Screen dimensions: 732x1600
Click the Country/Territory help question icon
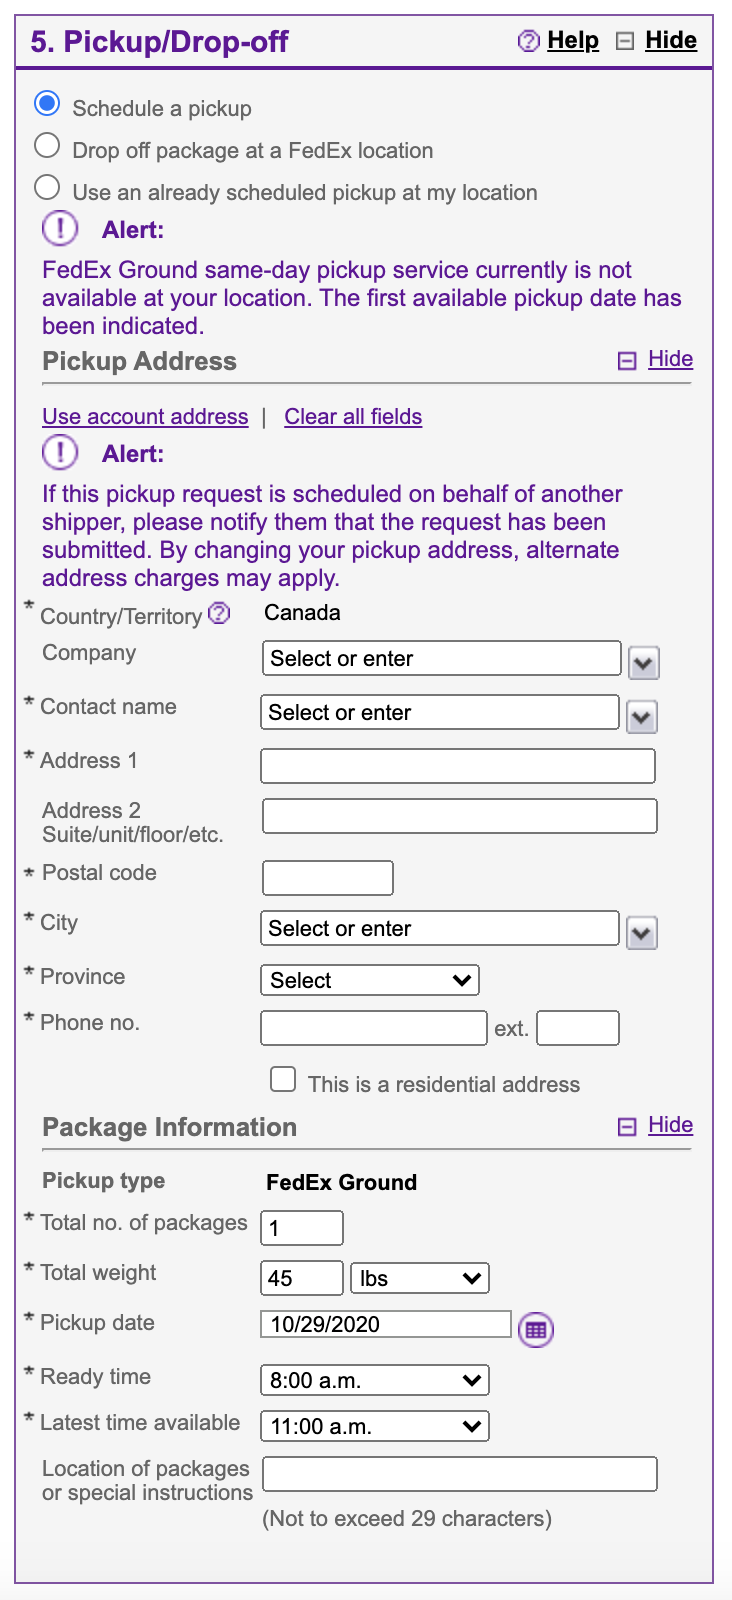[219, 614]
